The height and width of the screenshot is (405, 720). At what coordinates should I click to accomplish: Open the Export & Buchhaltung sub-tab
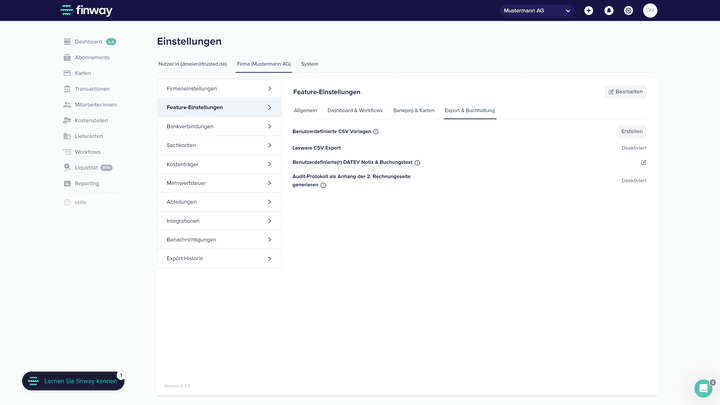coord(470,111)
